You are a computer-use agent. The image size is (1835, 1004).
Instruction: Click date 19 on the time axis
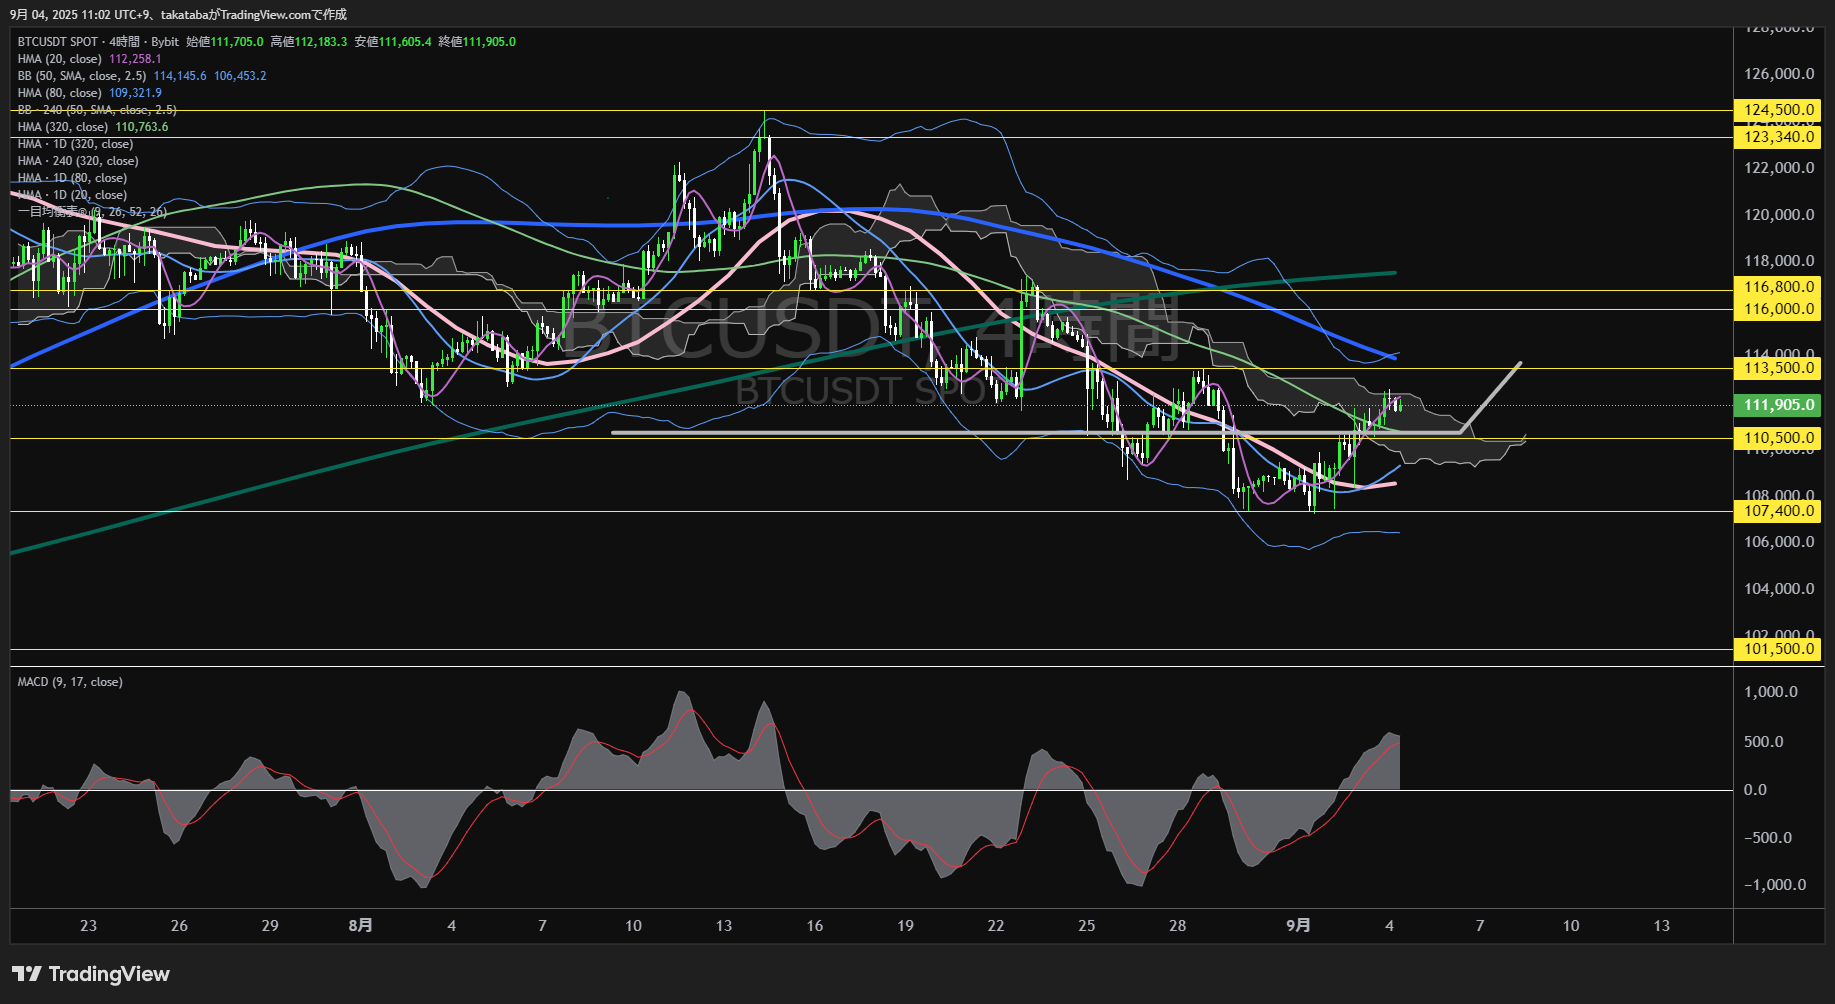click(x=905, y=926)
